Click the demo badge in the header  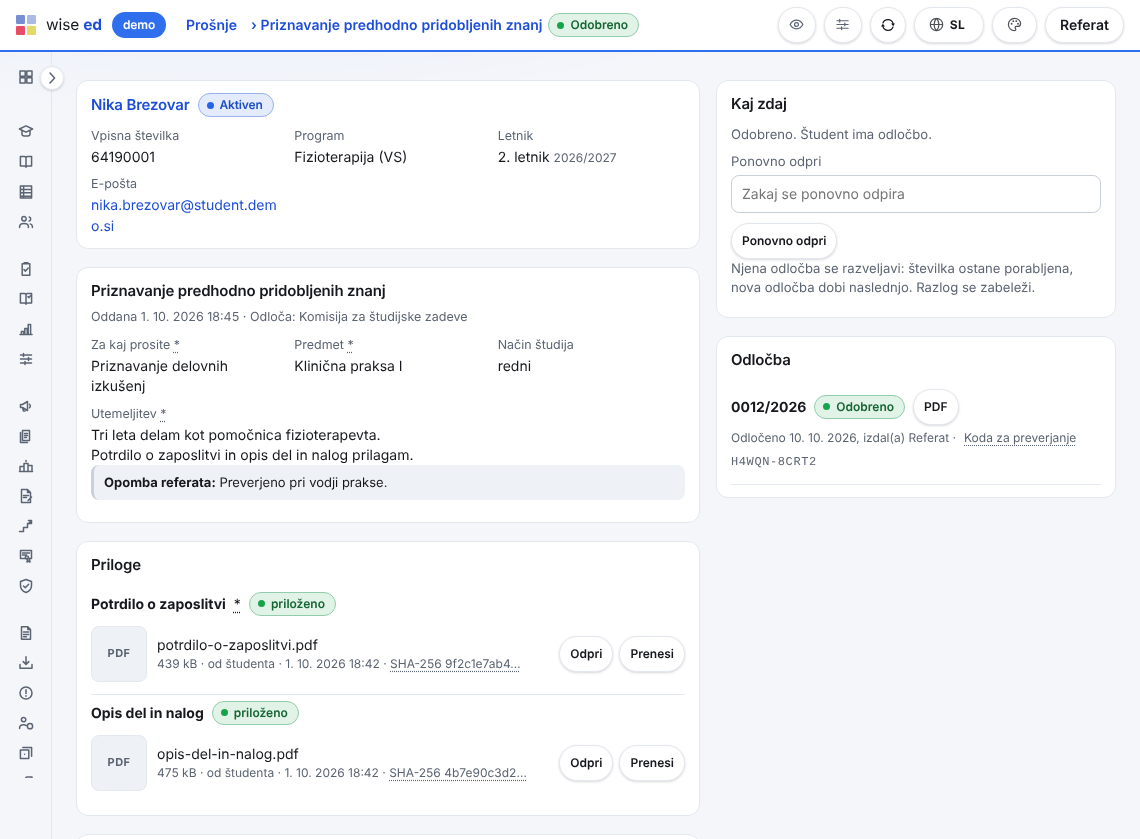(139, 25)
